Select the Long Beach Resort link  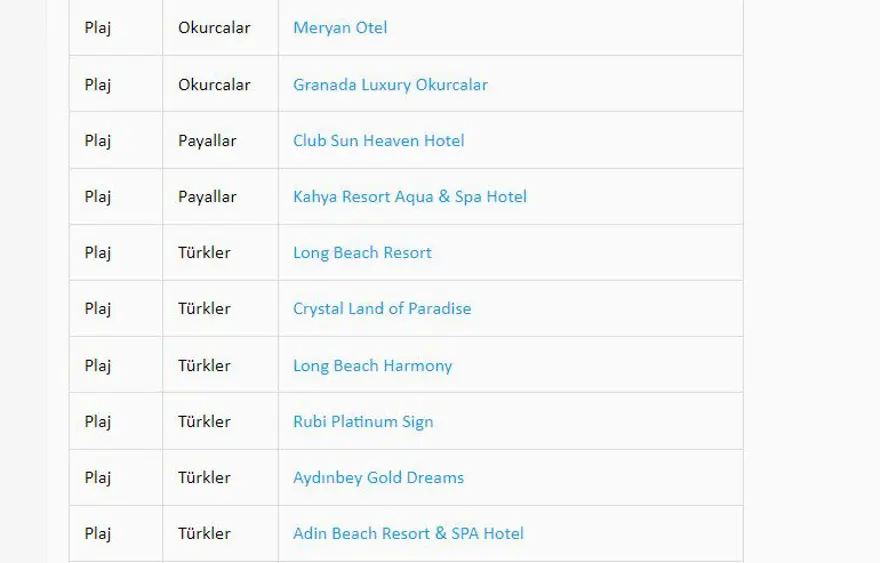coord(362,253)
